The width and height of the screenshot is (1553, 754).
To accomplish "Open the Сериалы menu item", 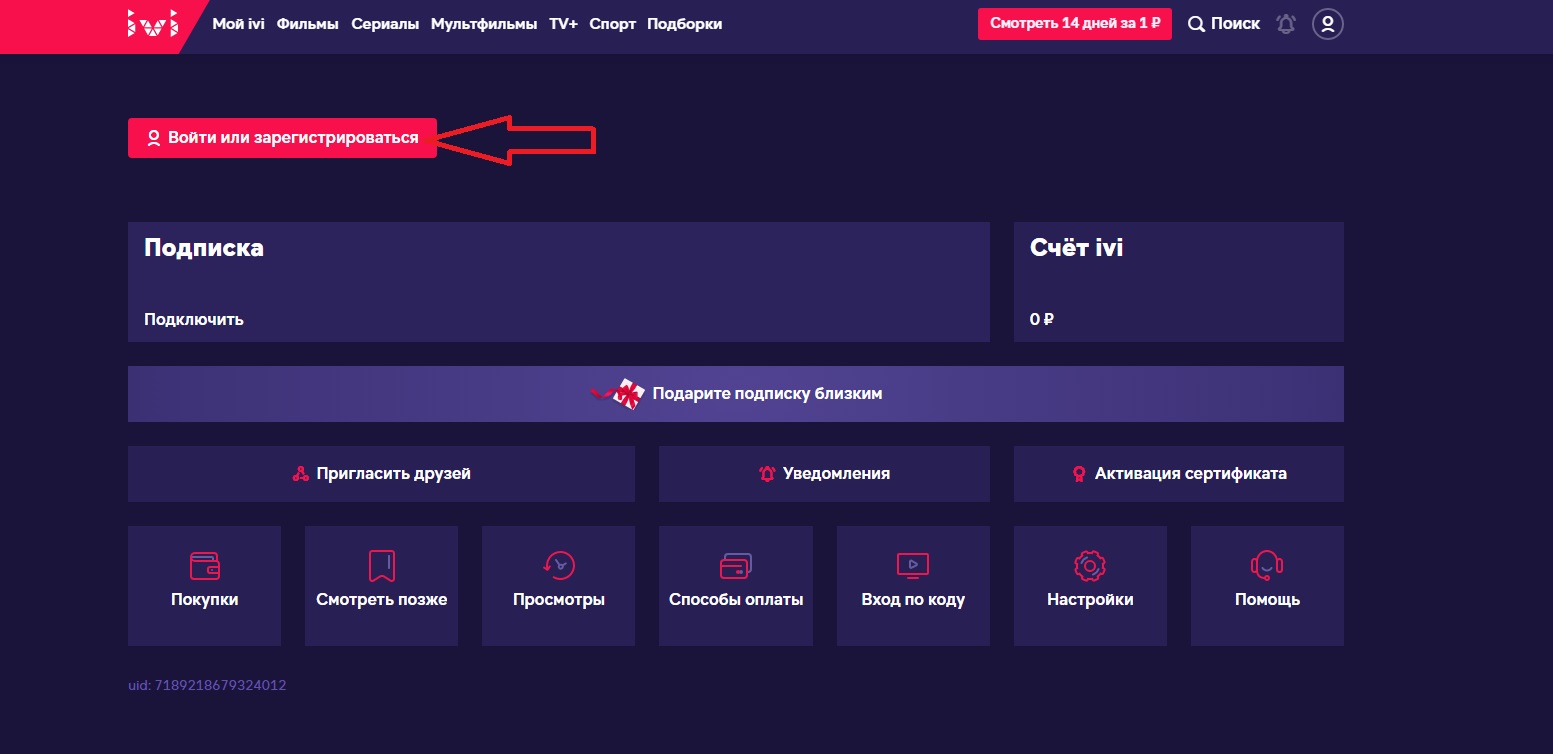I will click(385, 24).
